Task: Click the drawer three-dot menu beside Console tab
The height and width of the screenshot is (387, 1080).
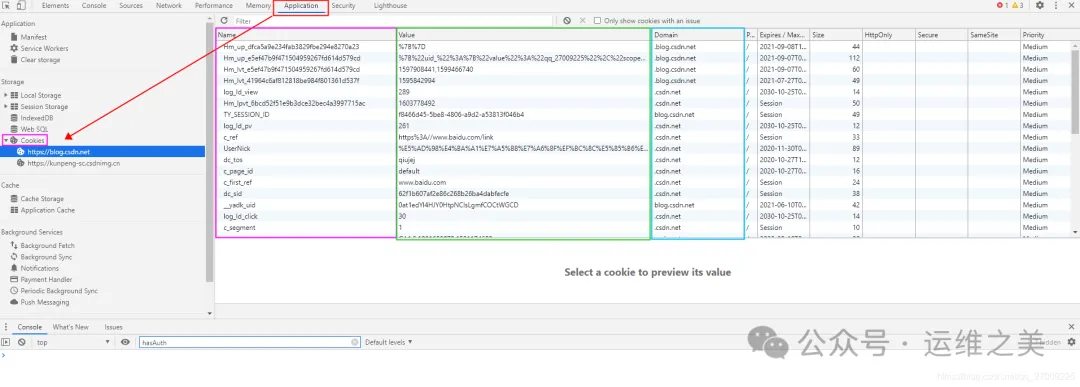Action: [x=6, y=327]
